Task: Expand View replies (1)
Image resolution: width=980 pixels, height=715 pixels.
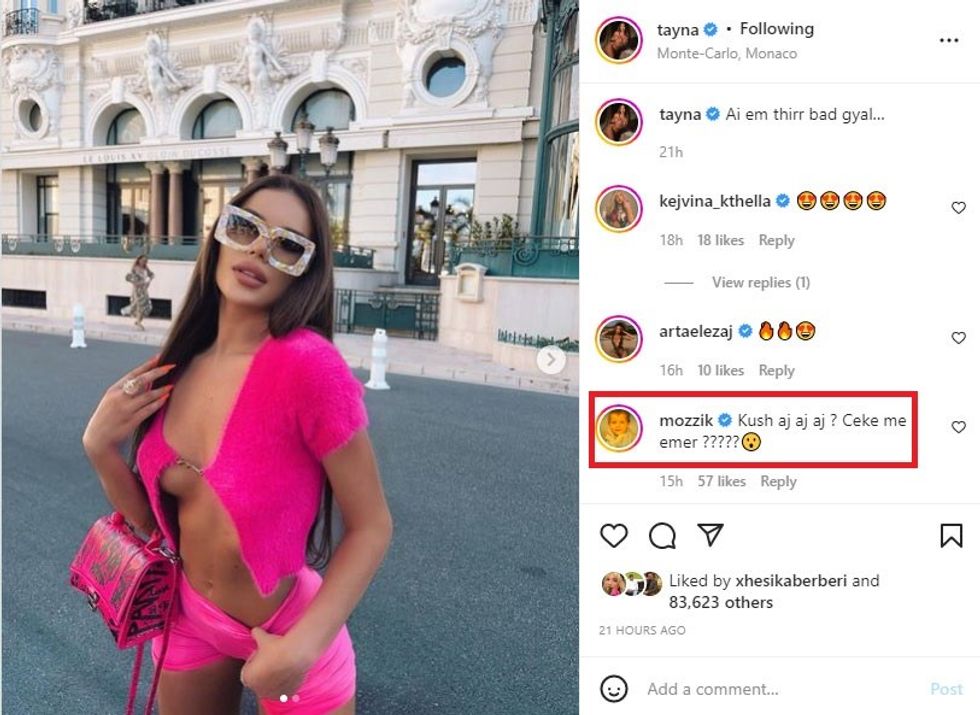Action: (761, 282)
